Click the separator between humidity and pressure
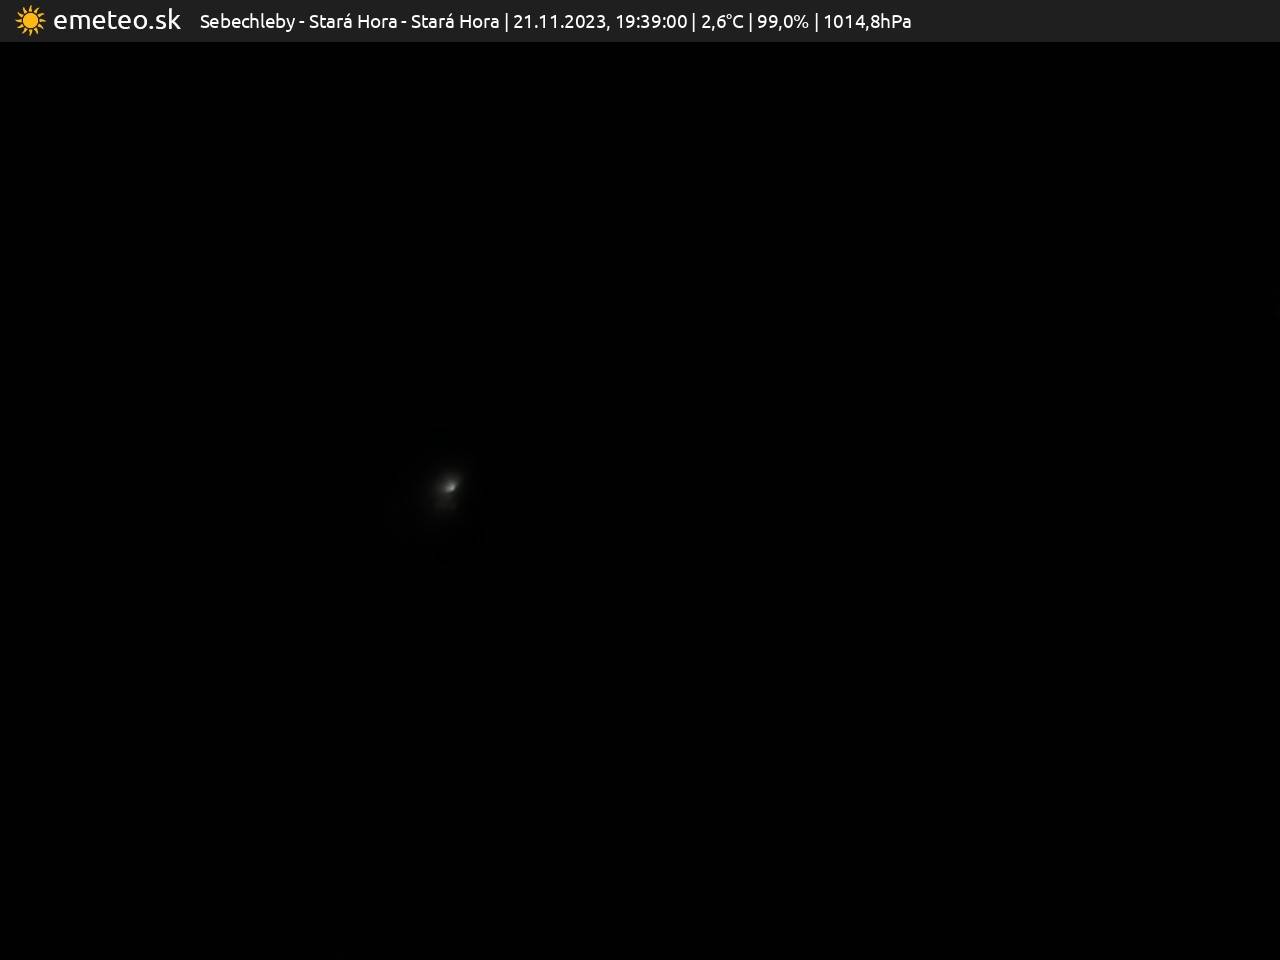 tap(816, 22)
